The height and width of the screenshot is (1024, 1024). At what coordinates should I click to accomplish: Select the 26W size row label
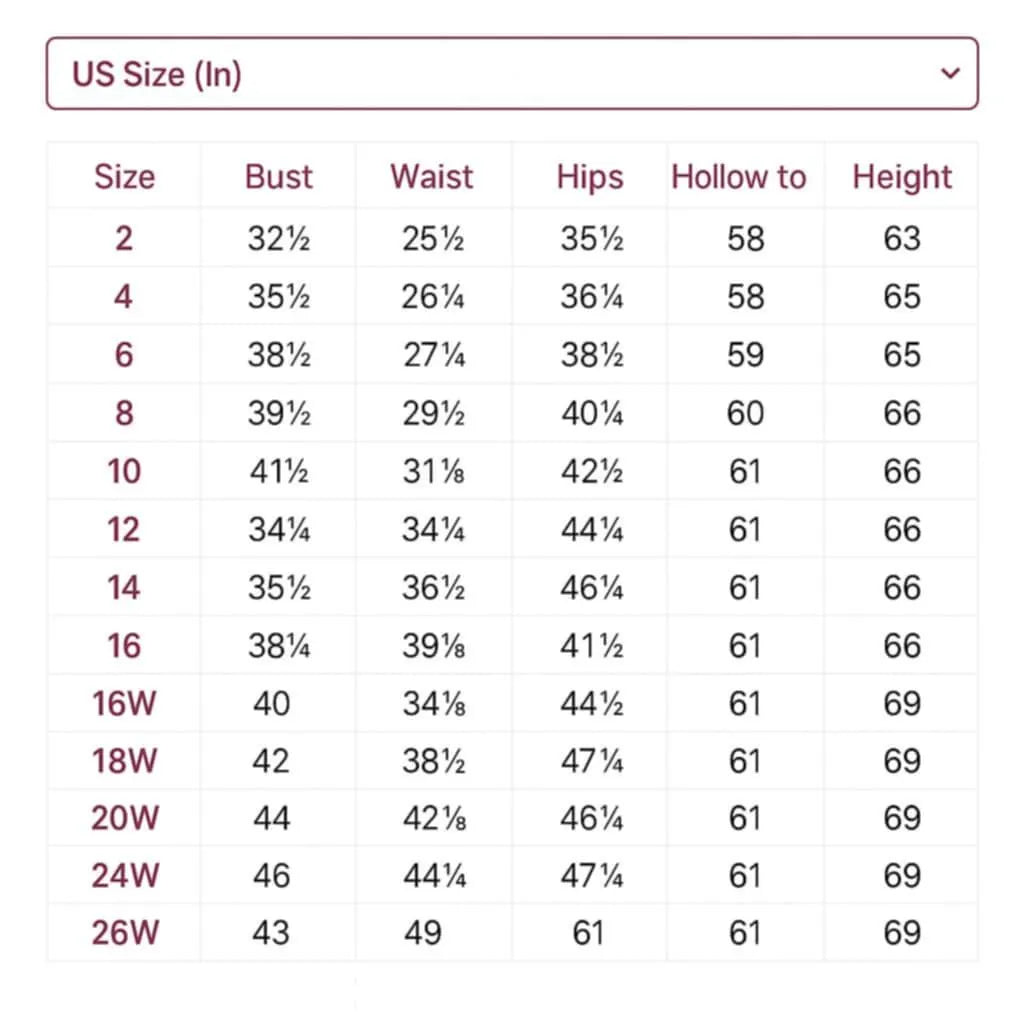[x=125, y=933]
